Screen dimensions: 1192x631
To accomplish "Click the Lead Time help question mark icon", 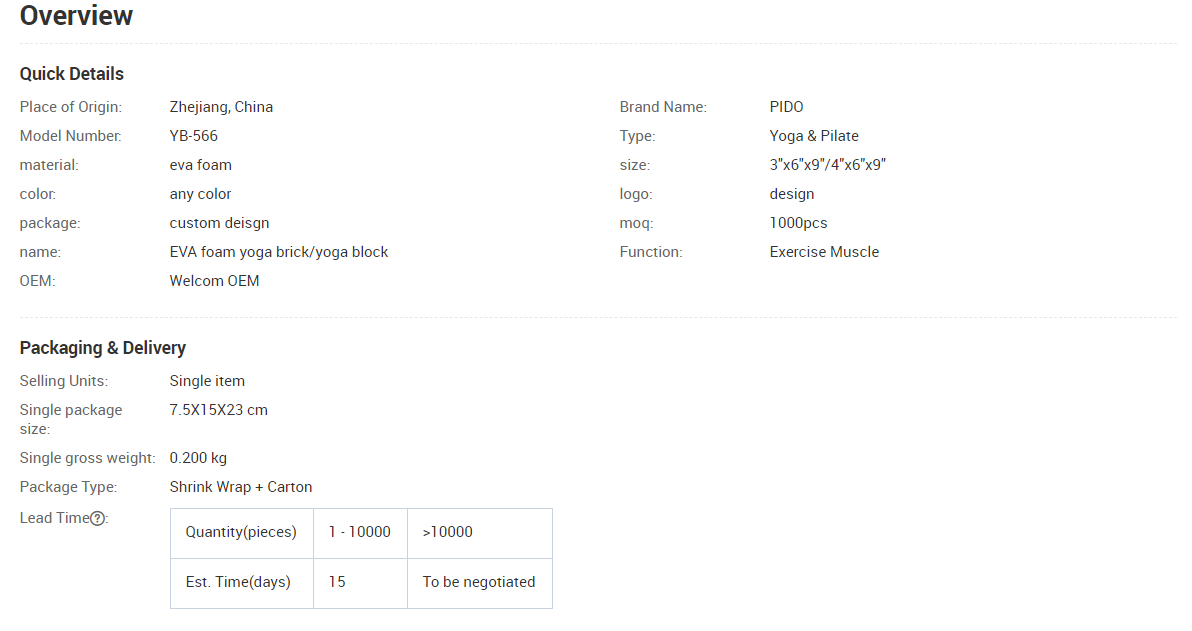I will [x=98, y=518].
